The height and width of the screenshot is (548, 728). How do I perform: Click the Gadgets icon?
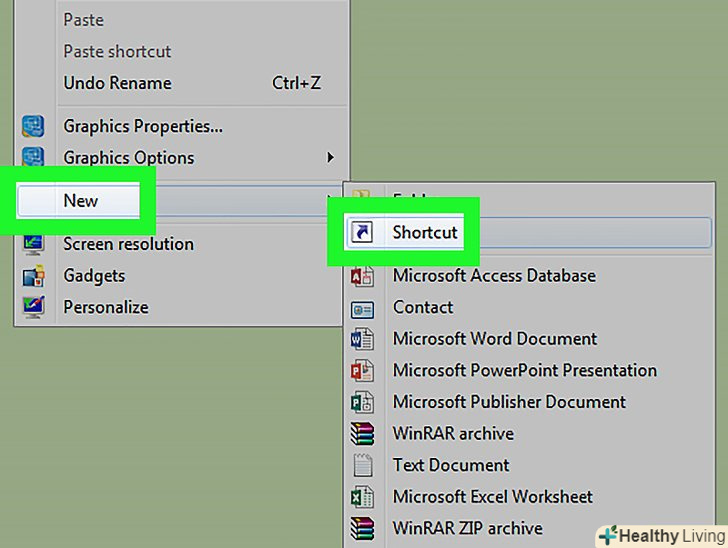pyautogui.click(x=33, y=276)
